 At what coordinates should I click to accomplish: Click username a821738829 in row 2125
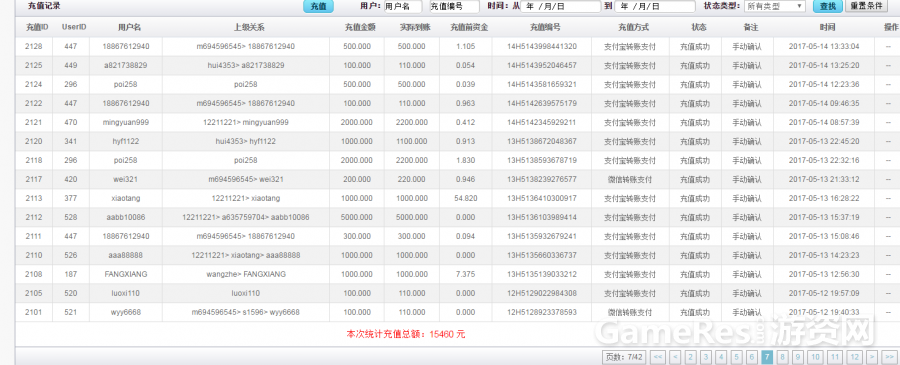click(x=126, y=65)
